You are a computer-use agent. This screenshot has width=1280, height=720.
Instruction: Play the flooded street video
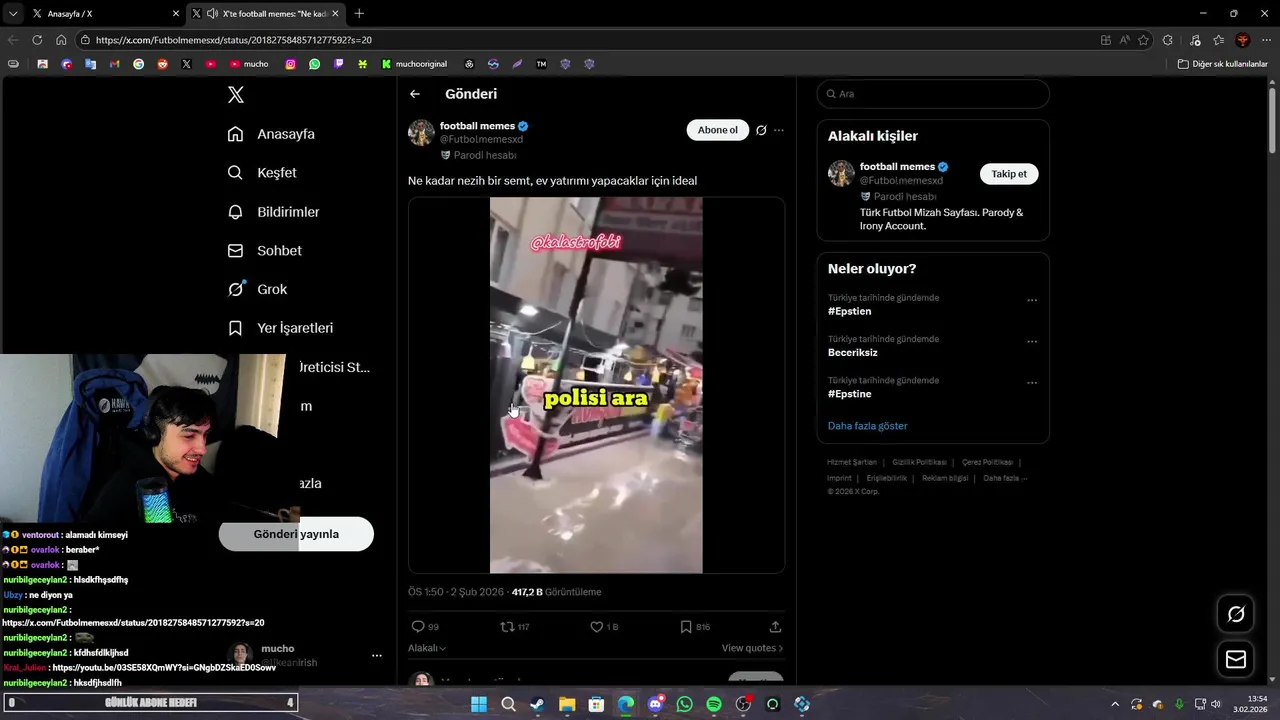coord(596,385)
